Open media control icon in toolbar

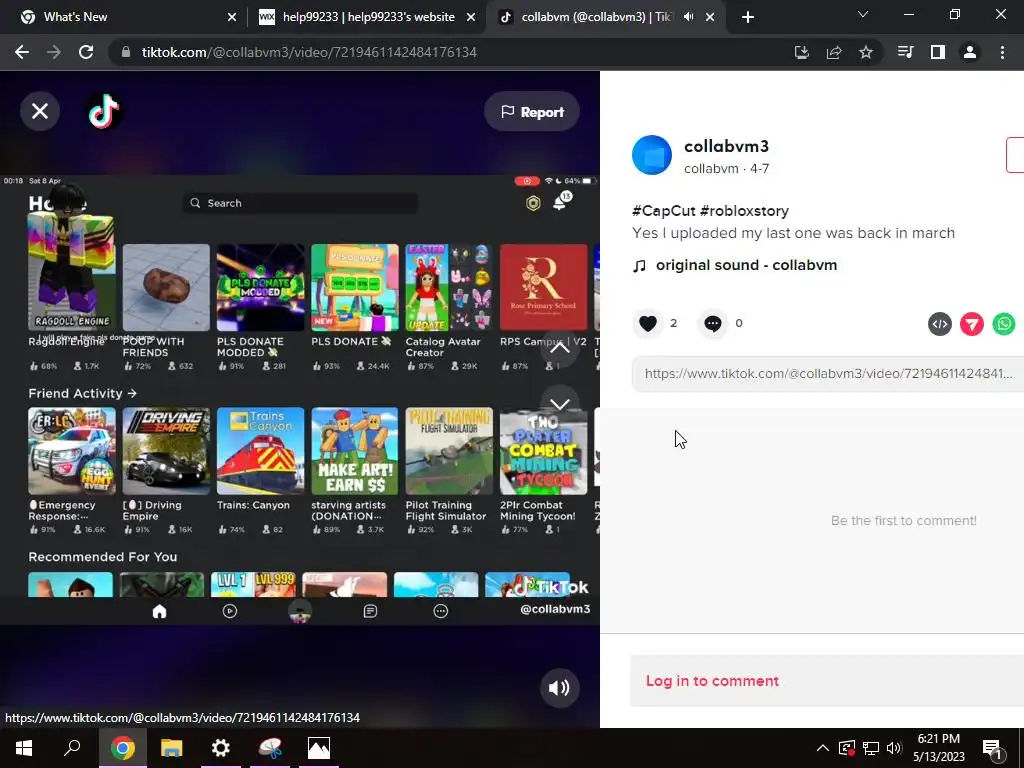(906, 52)
